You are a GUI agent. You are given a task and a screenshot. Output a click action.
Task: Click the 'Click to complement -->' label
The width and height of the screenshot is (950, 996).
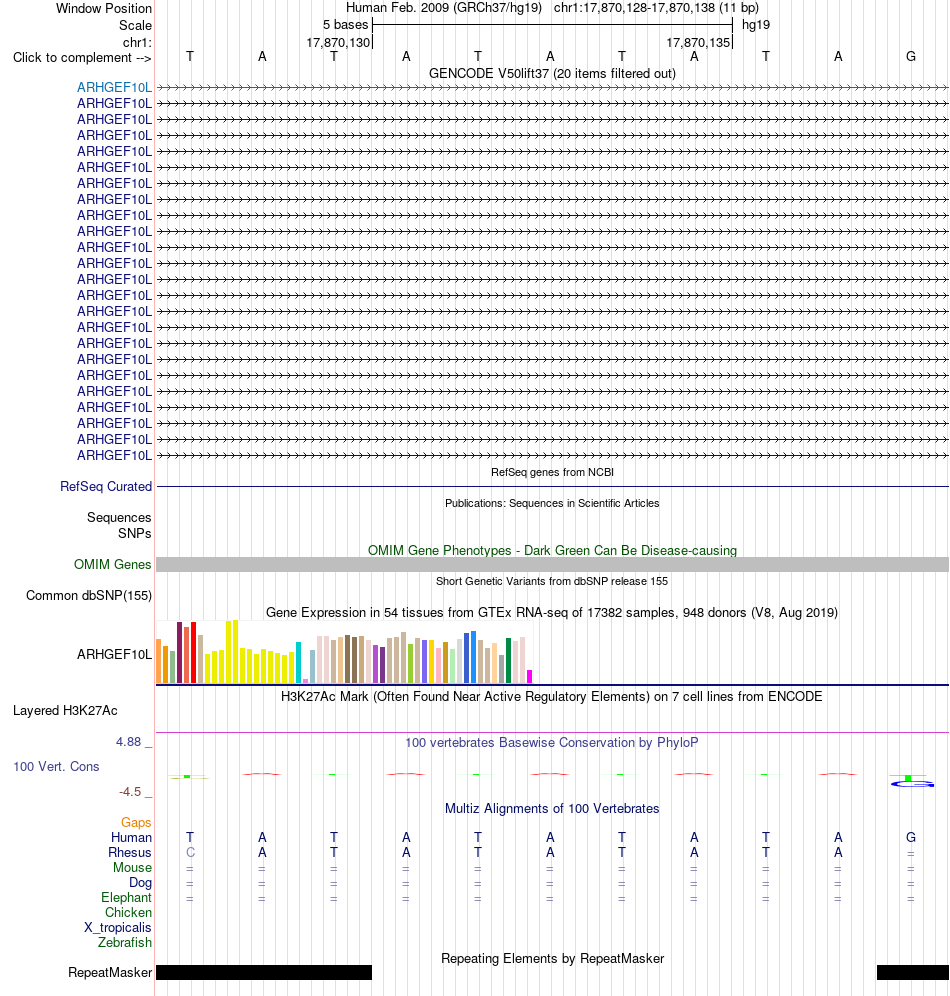coord(82,58)
